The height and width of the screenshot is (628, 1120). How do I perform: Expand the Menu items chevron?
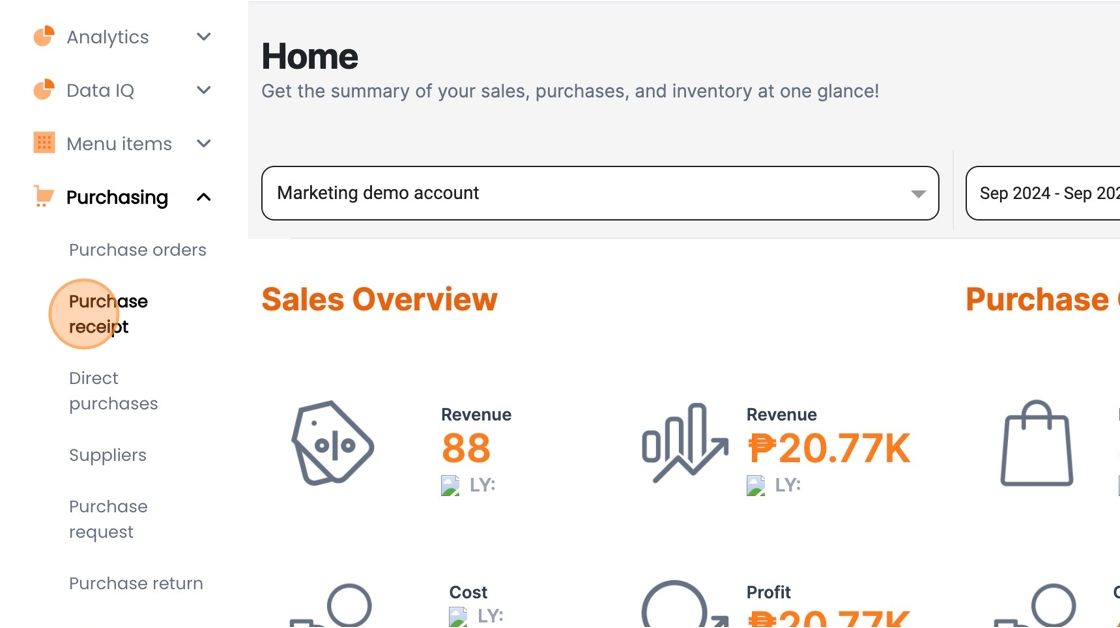(x=204, y=144)
